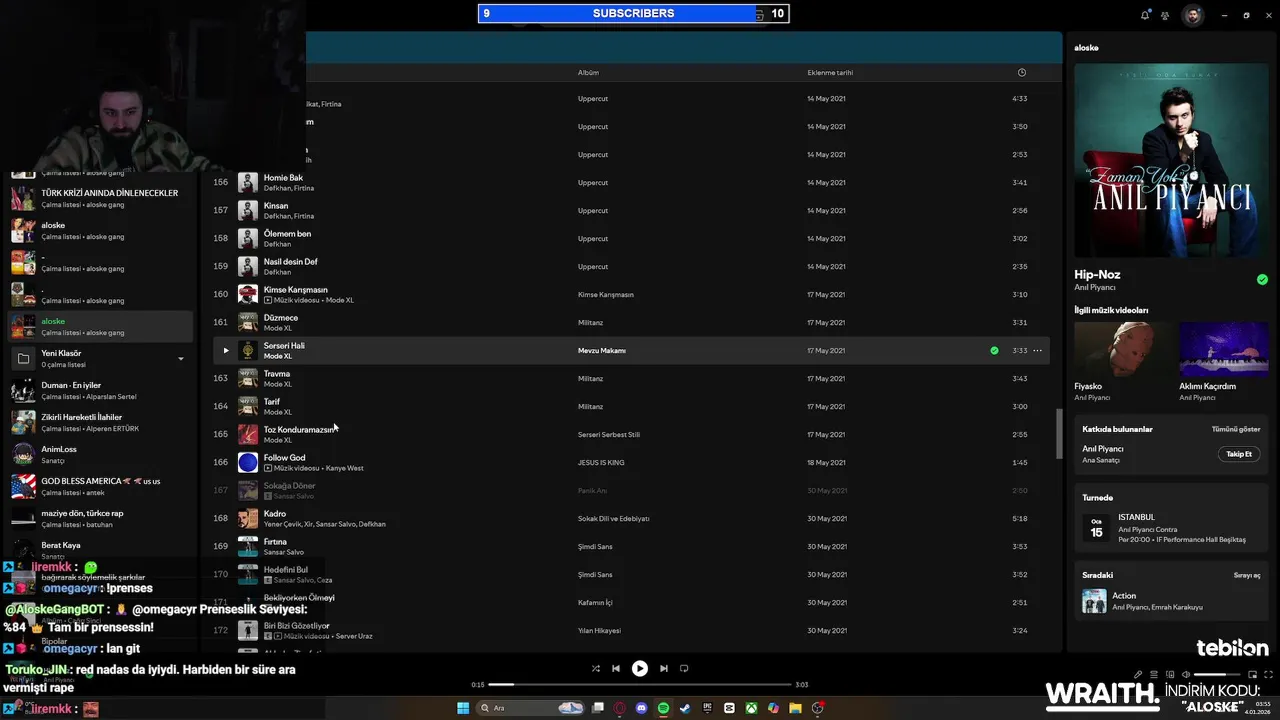Open the Aklımı Kaçırdım music video thumbnail
The height and width of the screenshot is (720, 1280).
coord(1223,349)
